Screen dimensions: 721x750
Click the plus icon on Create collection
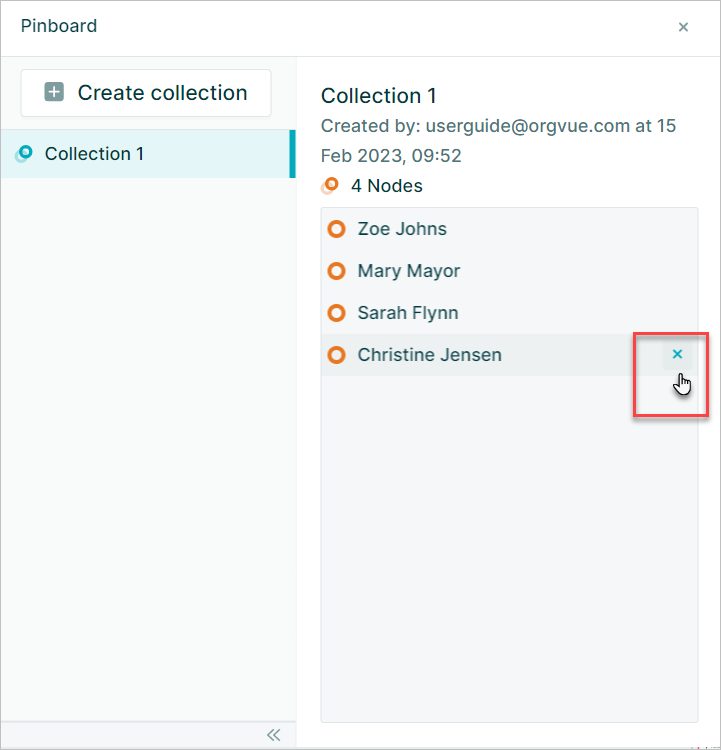pos(54,92)
